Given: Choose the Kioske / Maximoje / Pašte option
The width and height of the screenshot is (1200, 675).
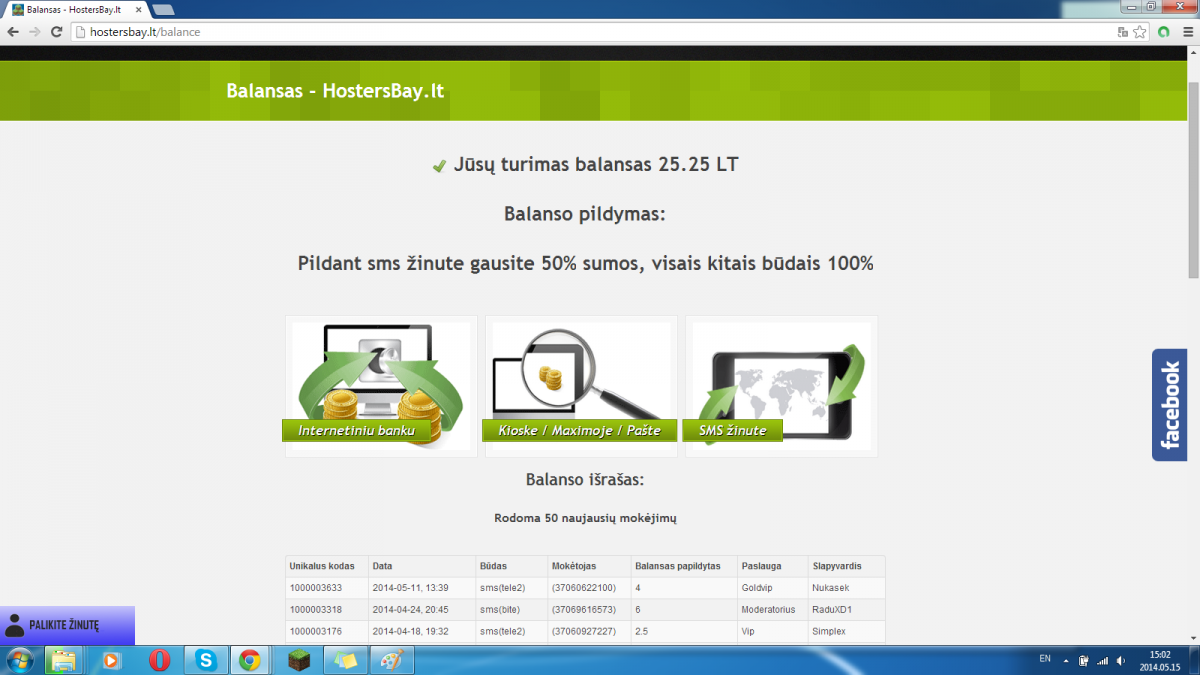Looking at the screenshot, I should coord(581,430).
